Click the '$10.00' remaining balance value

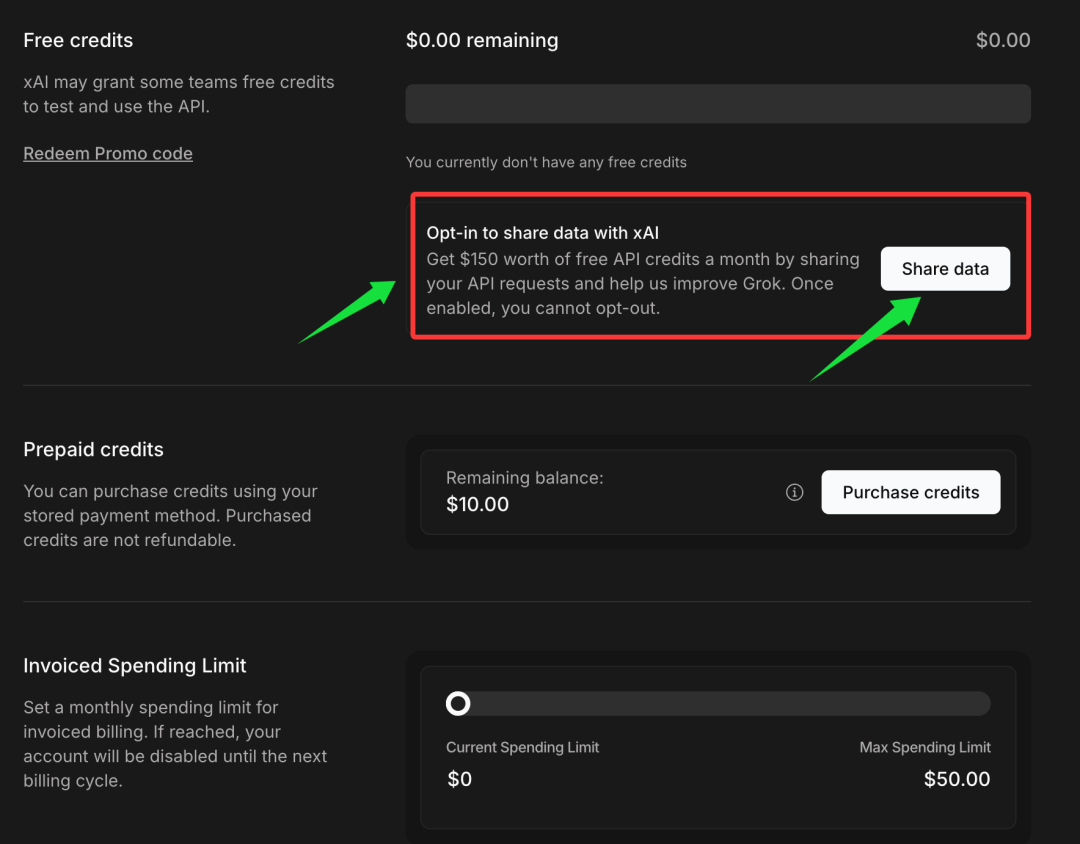click(477, 504)
